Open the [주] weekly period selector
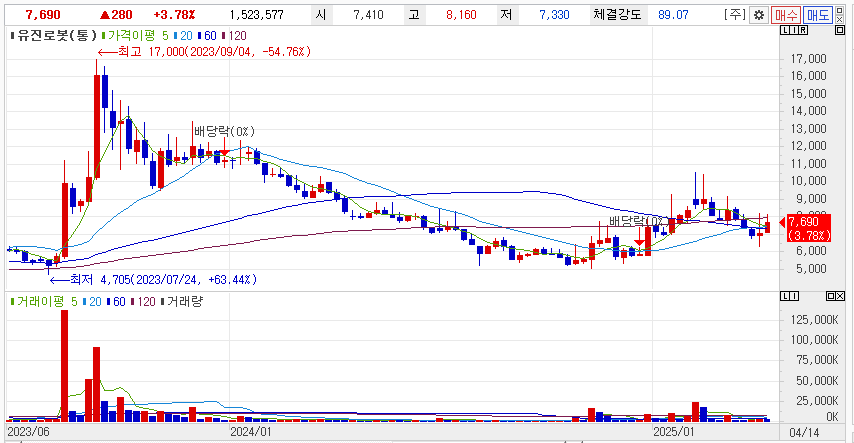The image size is (854, 443). pos(735,15)
